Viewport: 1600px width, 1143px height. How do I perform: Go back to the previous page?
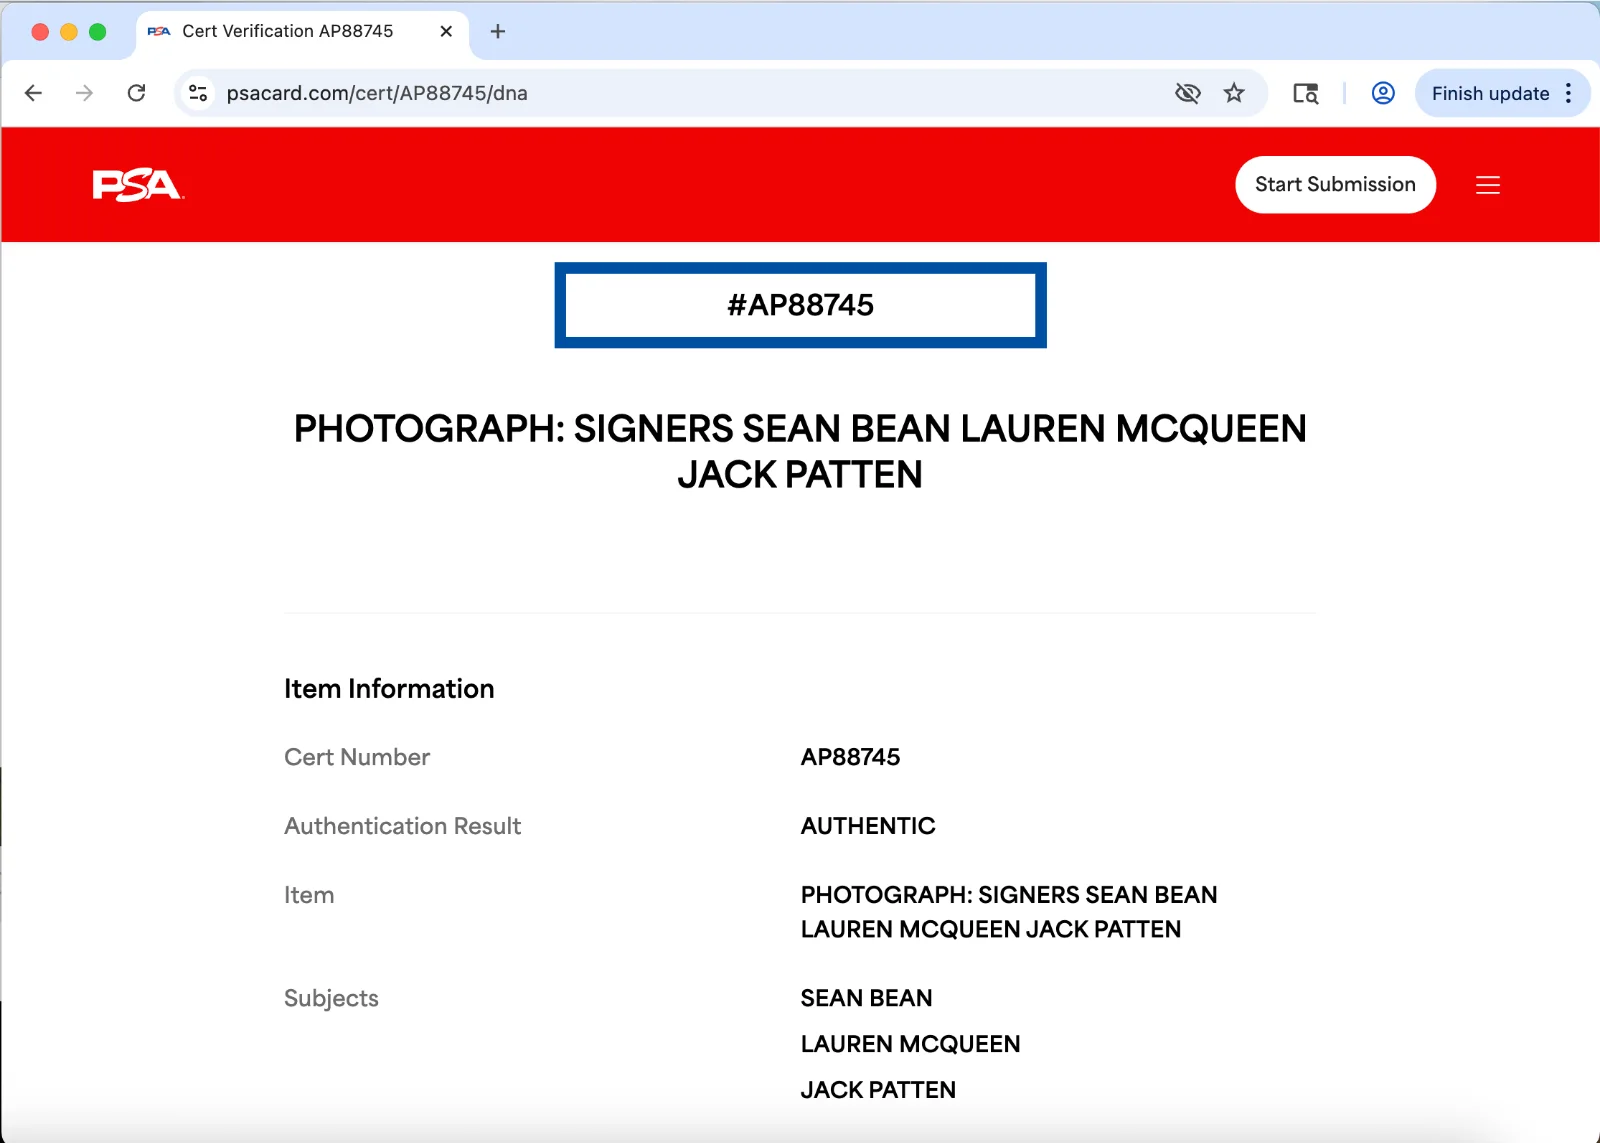pos(33,93)
